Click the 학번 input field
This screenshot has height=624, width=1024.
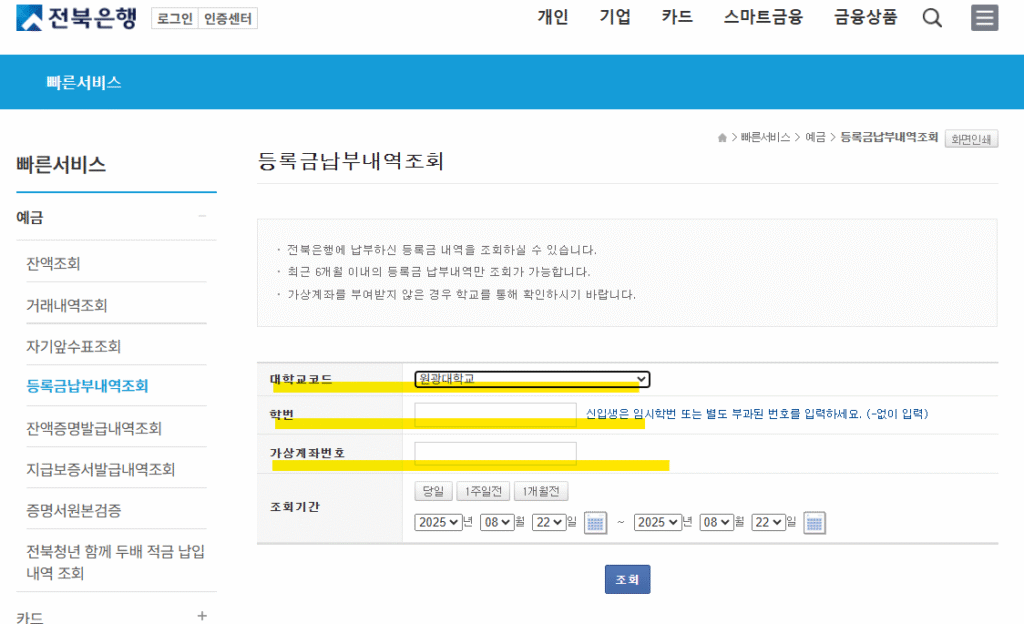point(495,414)
